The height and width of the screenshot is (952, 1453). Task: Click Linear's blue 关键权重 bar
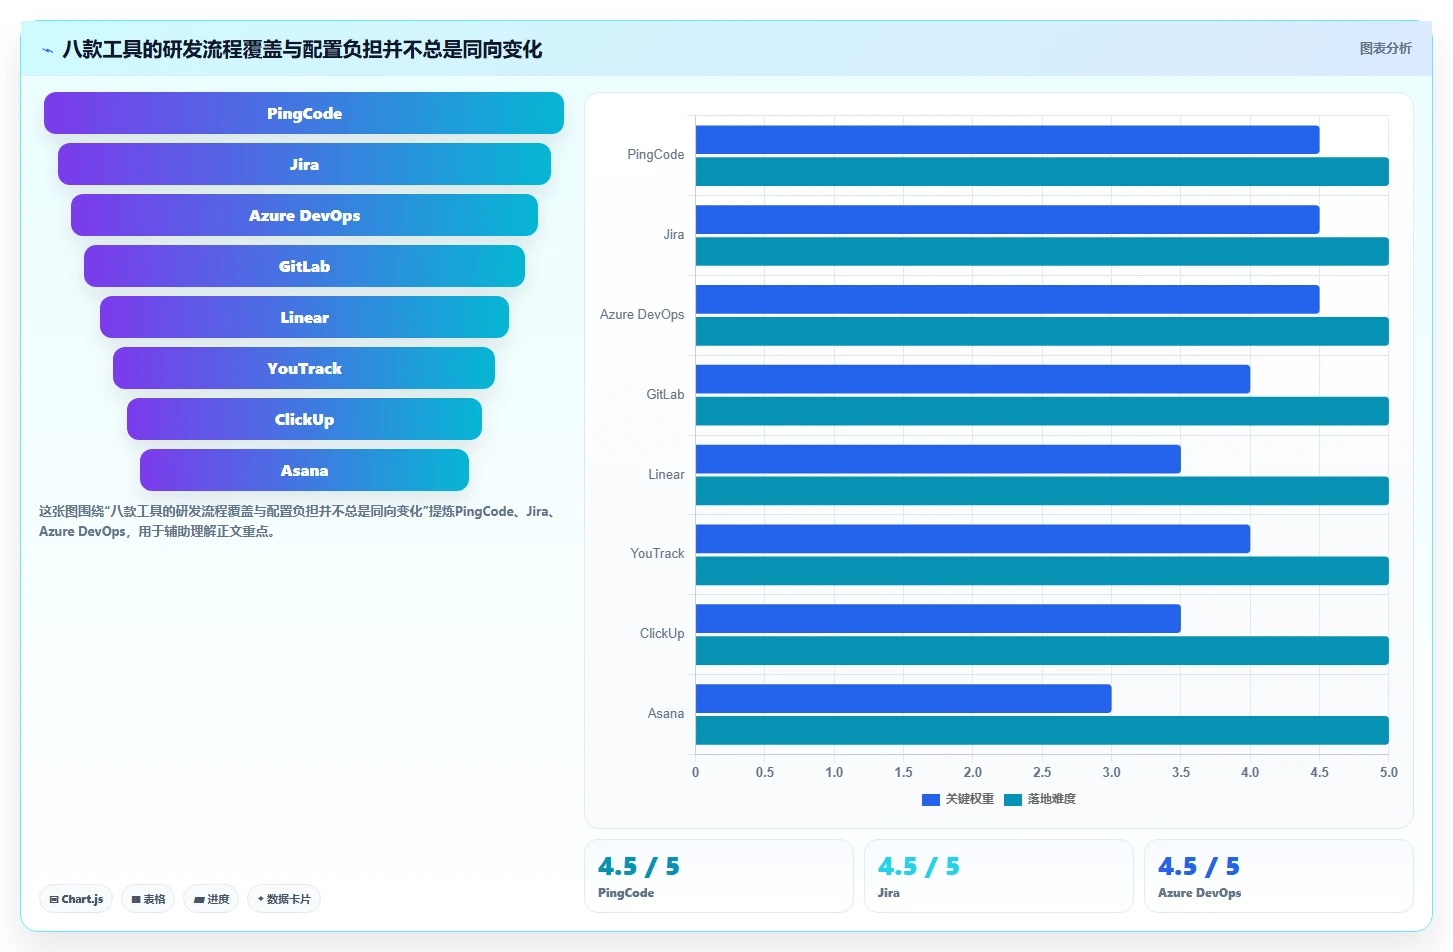[938, 459]
